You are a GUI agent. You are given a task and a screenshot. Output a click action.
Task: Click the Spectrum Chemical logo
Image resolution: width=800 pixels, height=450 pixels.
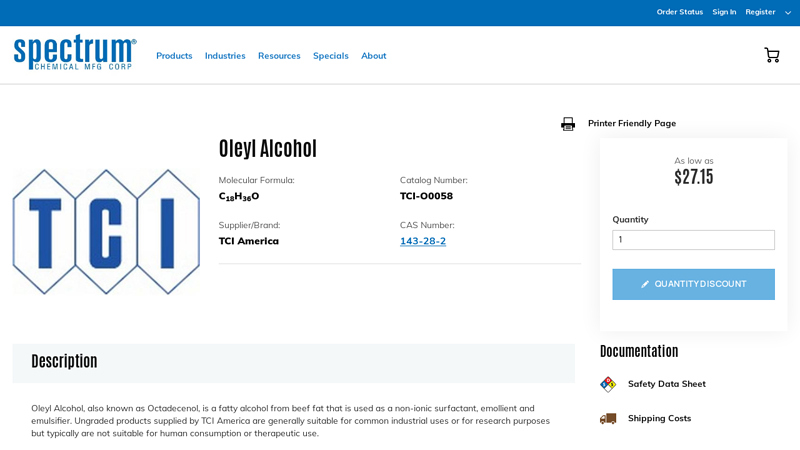pyautogui.click(x=75, y=53)
